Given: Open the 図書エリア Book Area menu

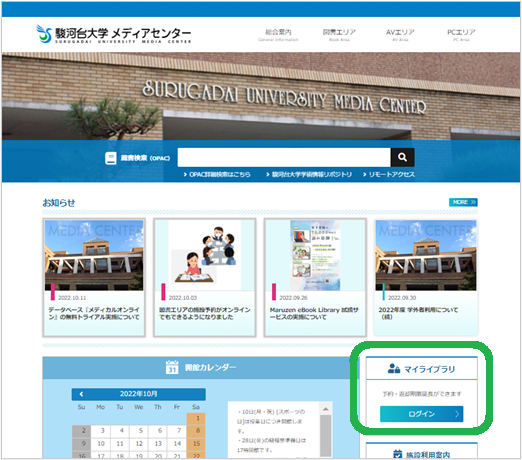Looking at the screenshot, I should [x=339, y=35].
